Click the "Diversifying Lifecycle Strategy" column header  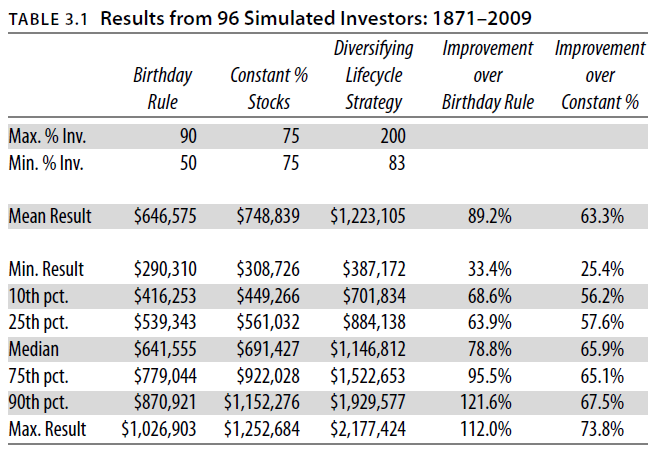pyautogui.click(x=368, y=75)
